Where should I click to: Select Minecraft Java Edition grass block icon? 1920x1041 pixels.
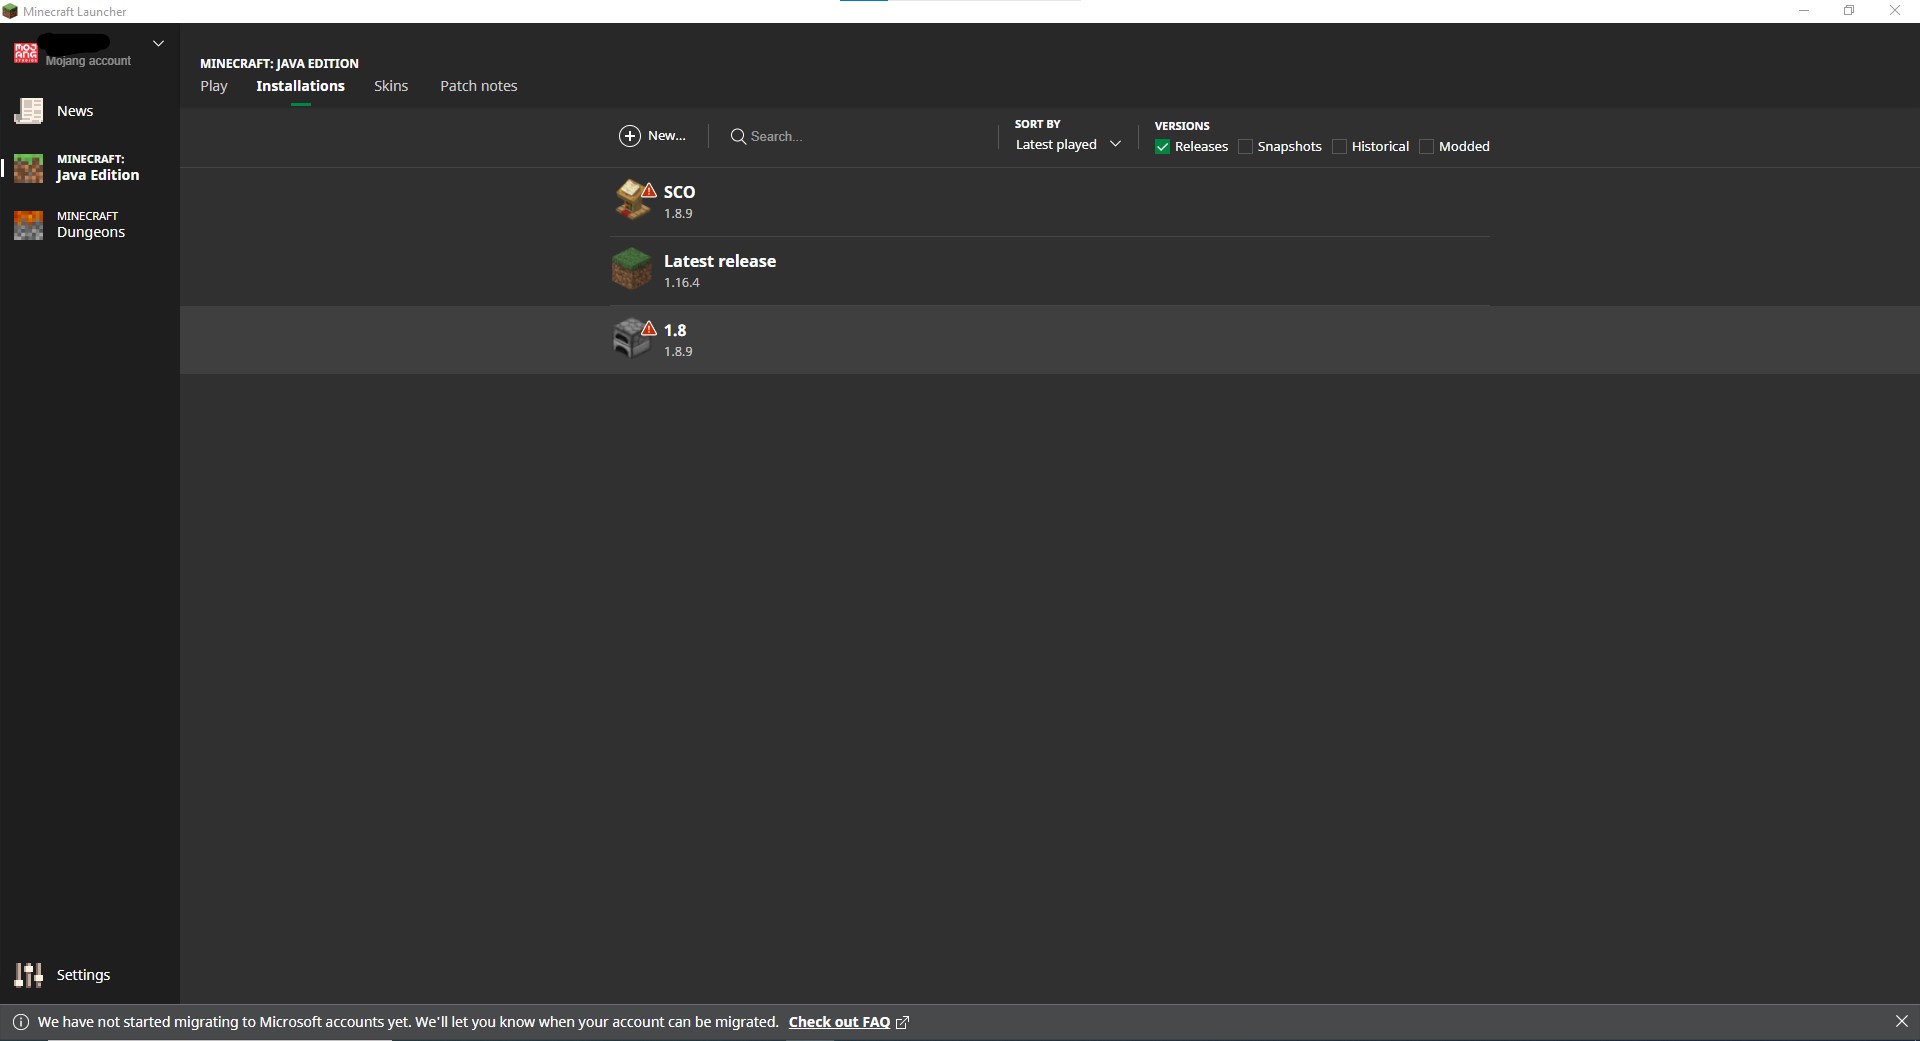29,168
